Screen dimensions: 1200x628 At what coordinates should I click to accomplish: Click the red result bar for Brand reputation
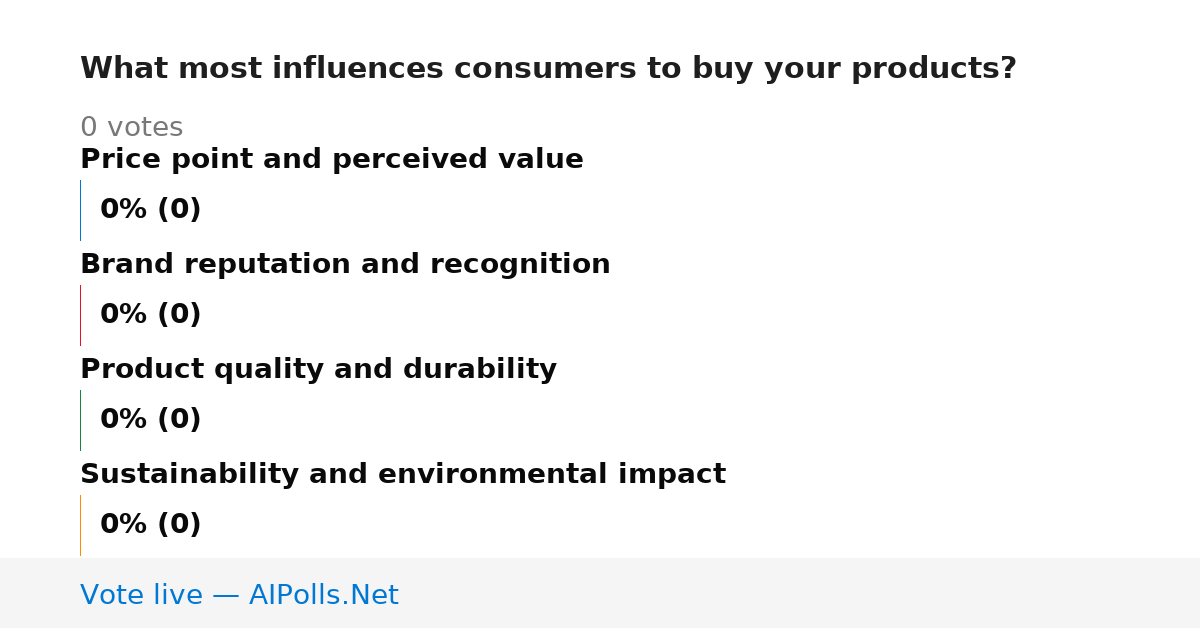click(80, 315)
